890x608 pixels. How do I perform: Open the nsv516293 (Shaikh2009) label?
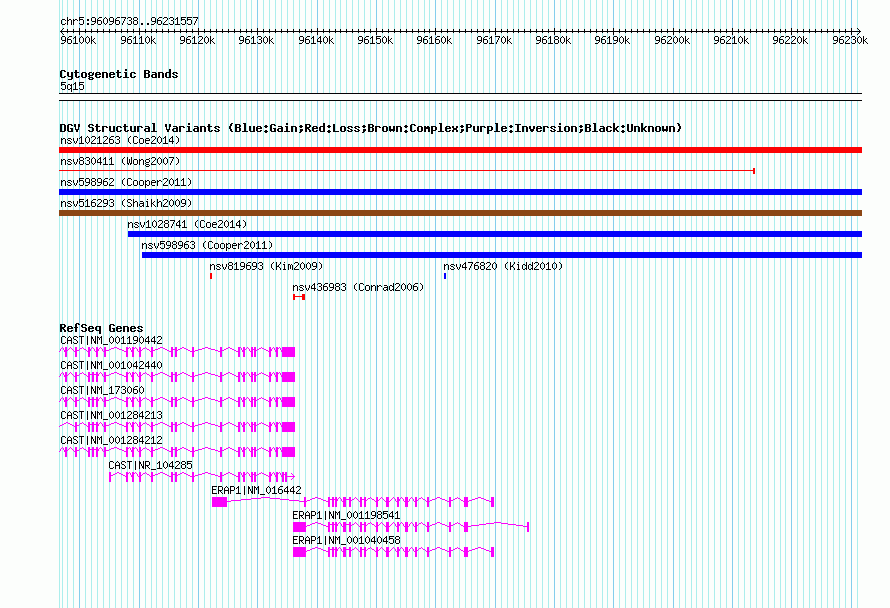[126, 203]
